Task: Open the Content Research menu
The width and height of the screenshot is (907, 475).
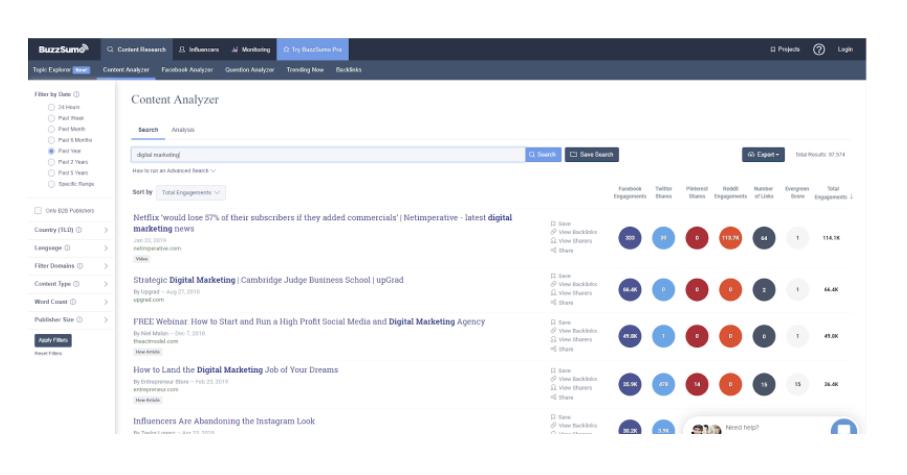Action: click(137, 50)
